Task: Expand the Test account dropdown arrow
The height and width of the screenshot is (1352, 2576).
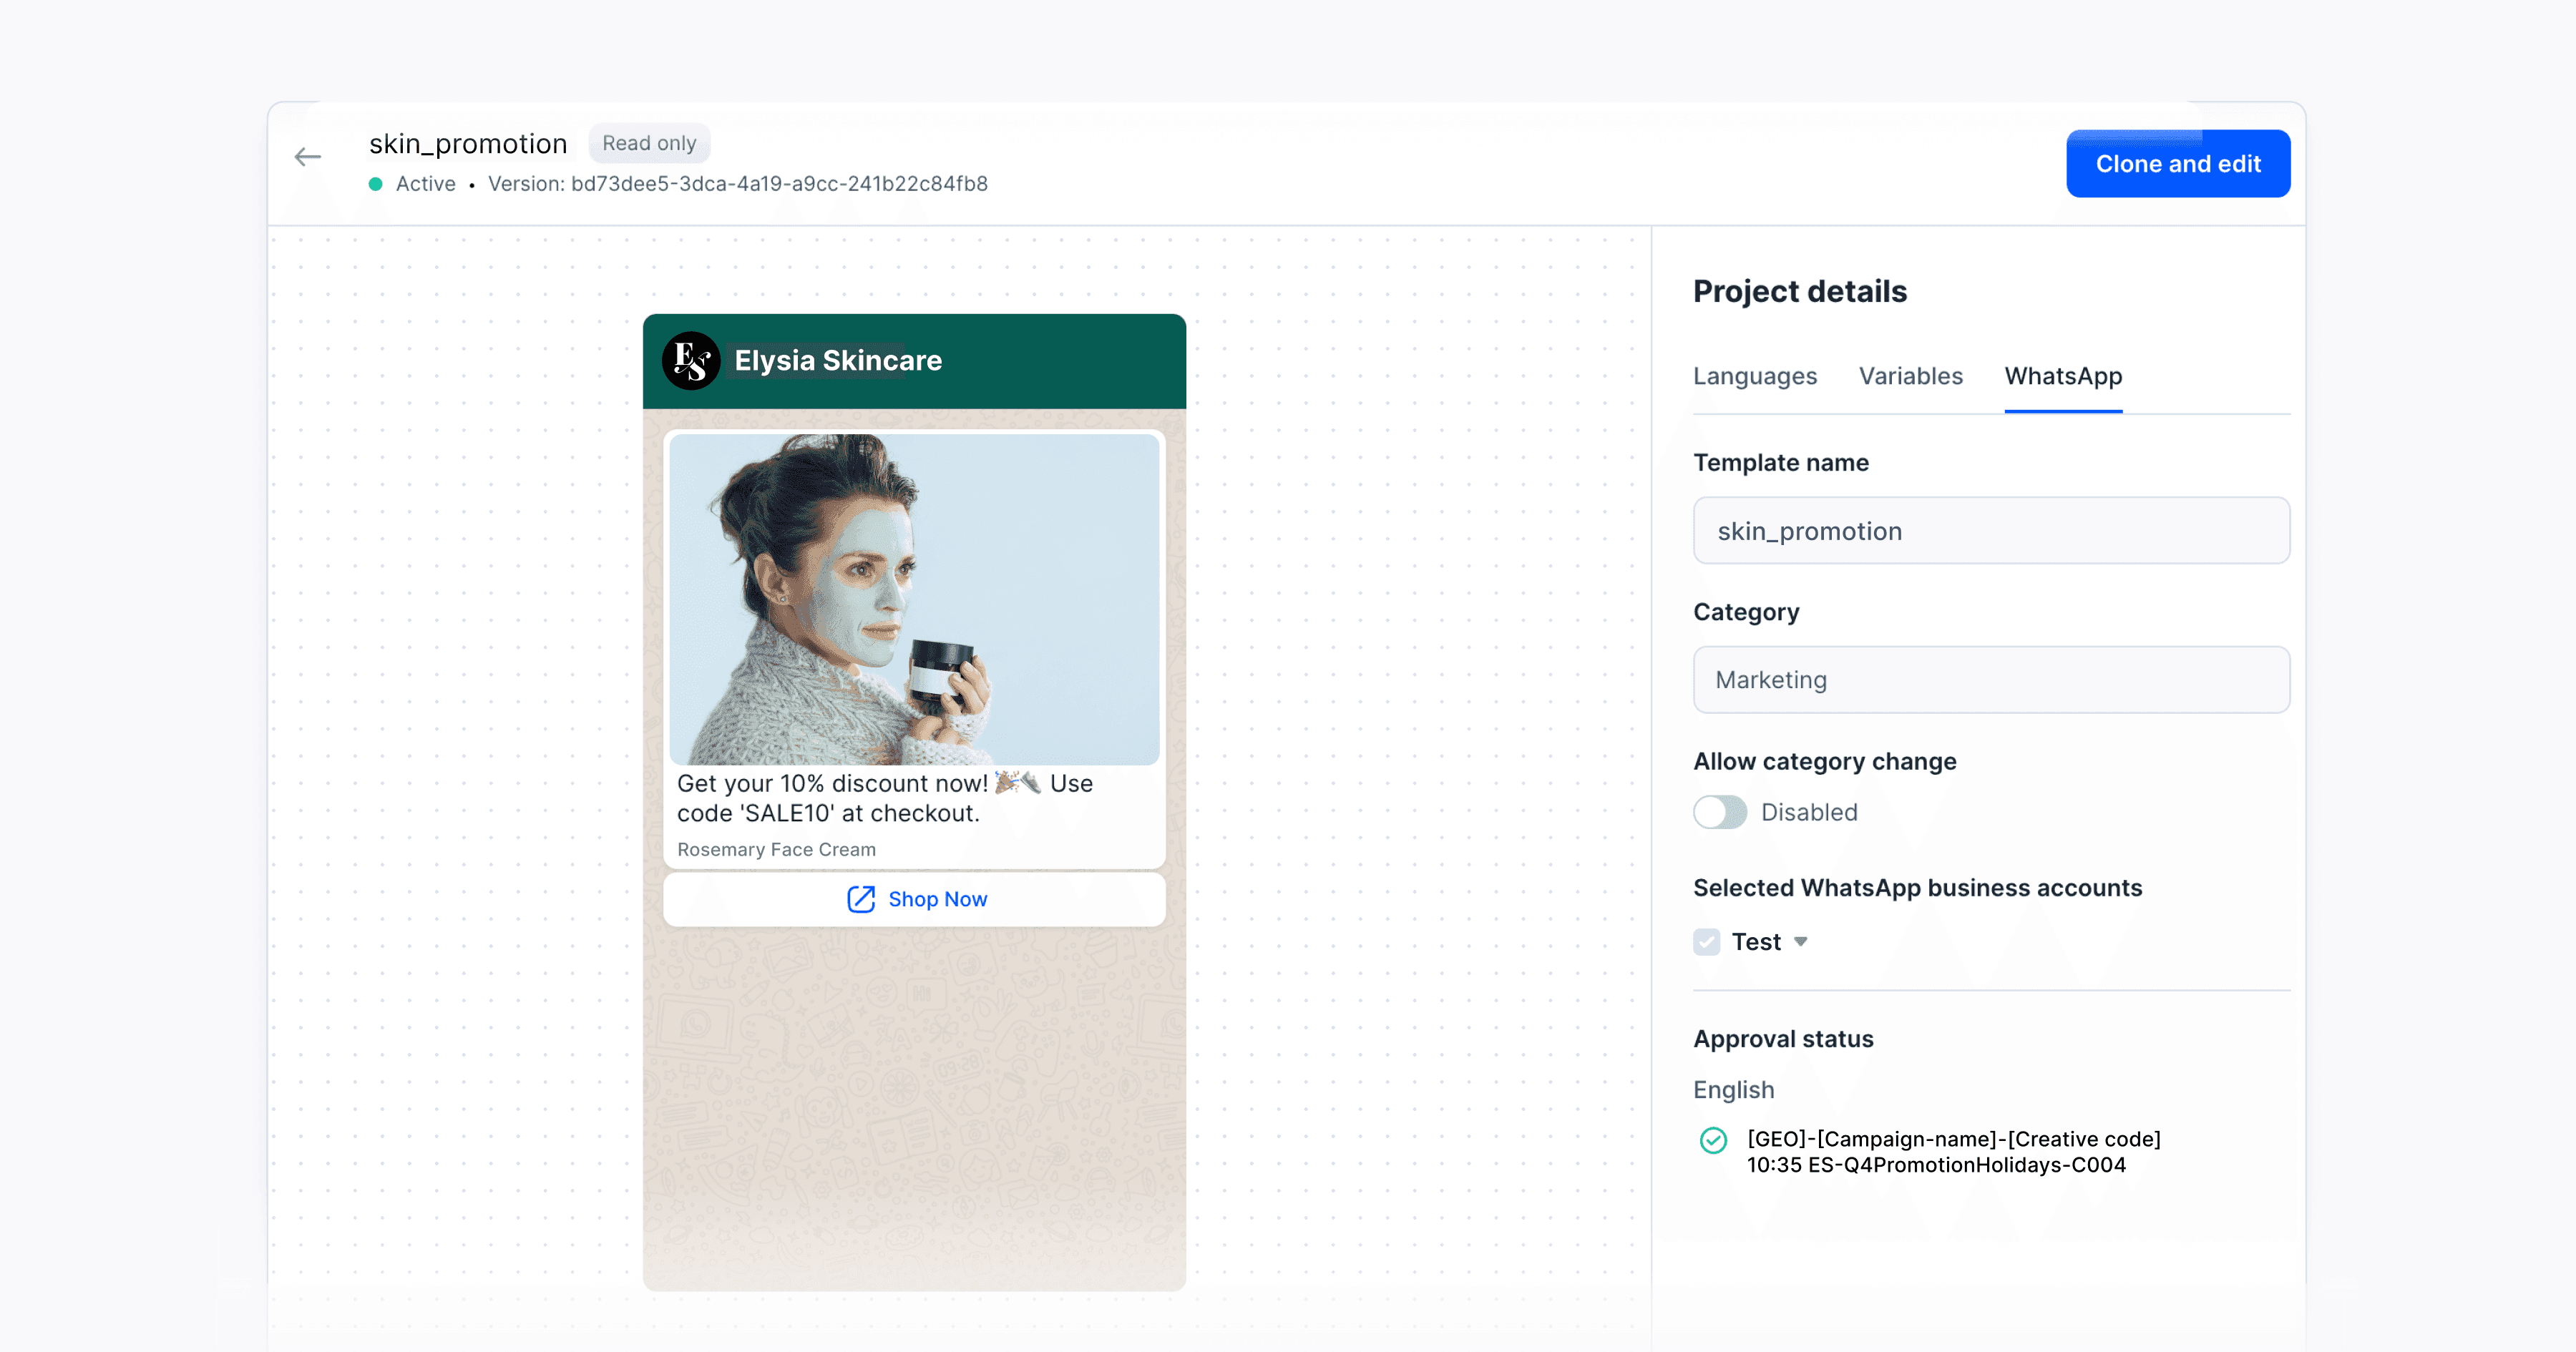Action: (1801, 942)
